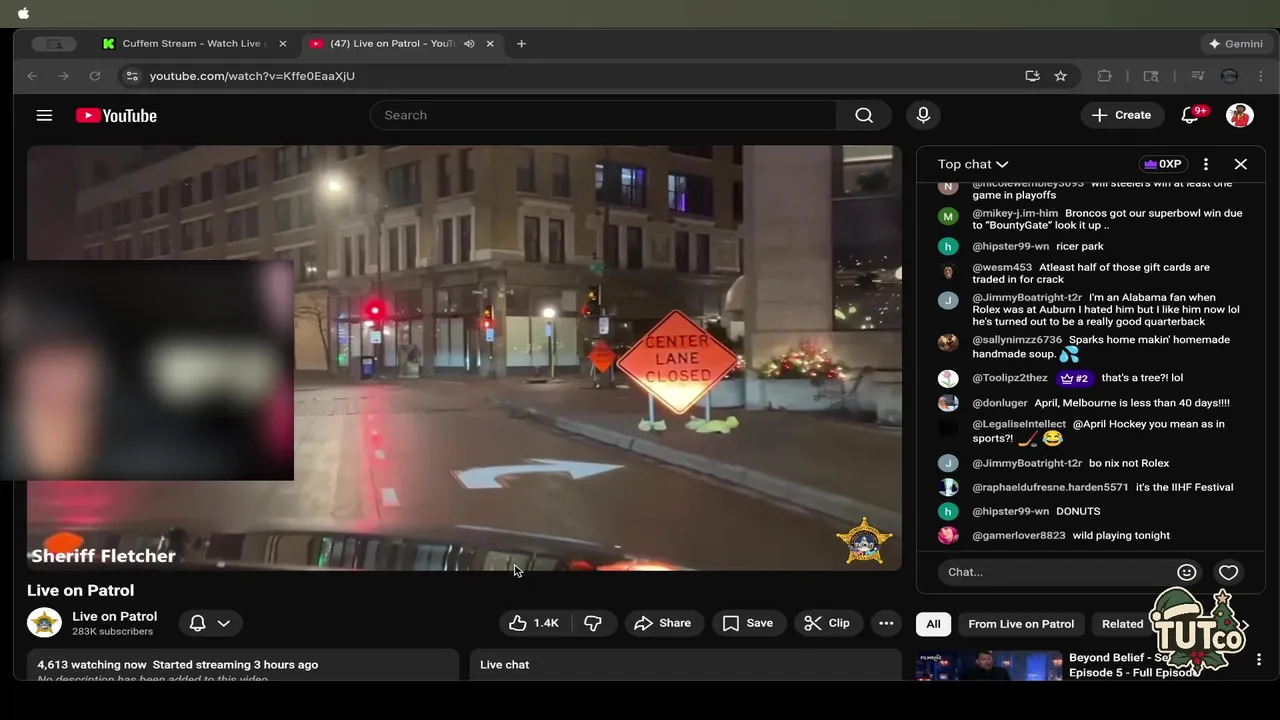This screenshot has width=1280, height=720.
Task: Expand the Top chat mode dropdown
Action: coord(973,164)
